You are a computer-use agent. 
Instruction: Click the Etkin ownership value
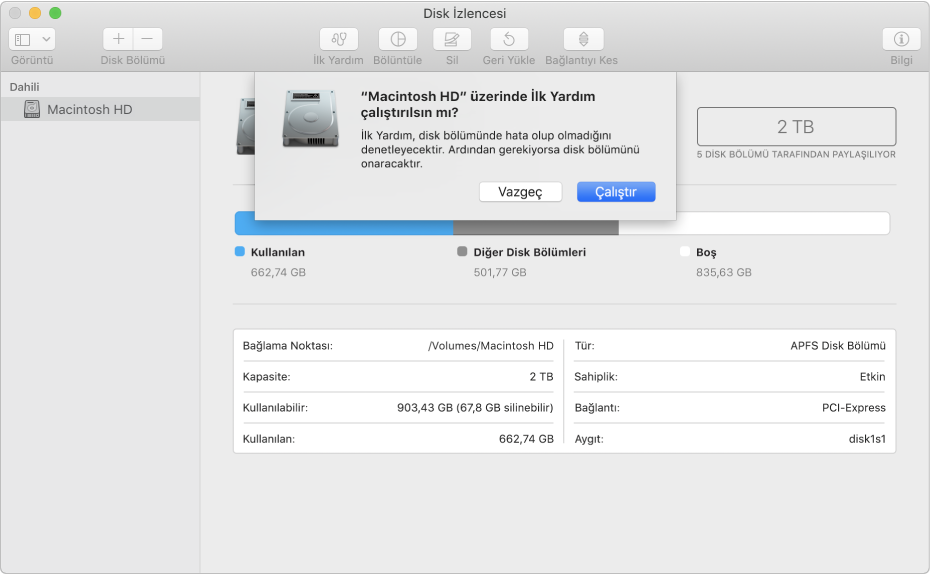coord(872,377)
